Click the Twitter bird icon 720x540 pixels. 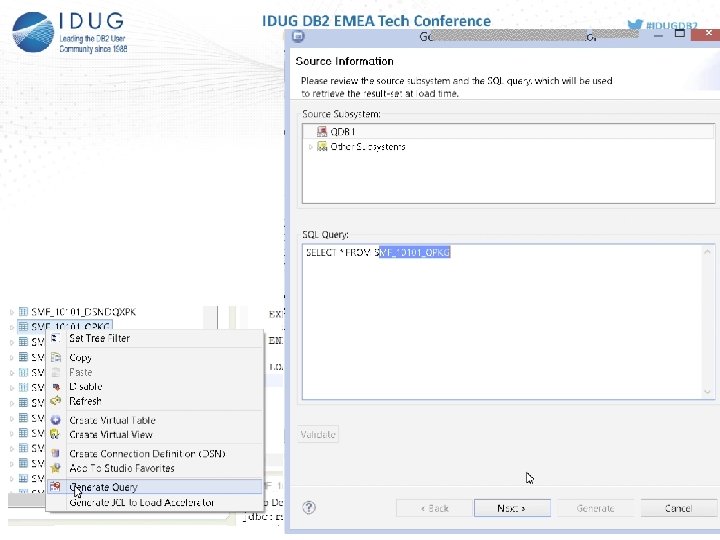[x=635, y=24]
